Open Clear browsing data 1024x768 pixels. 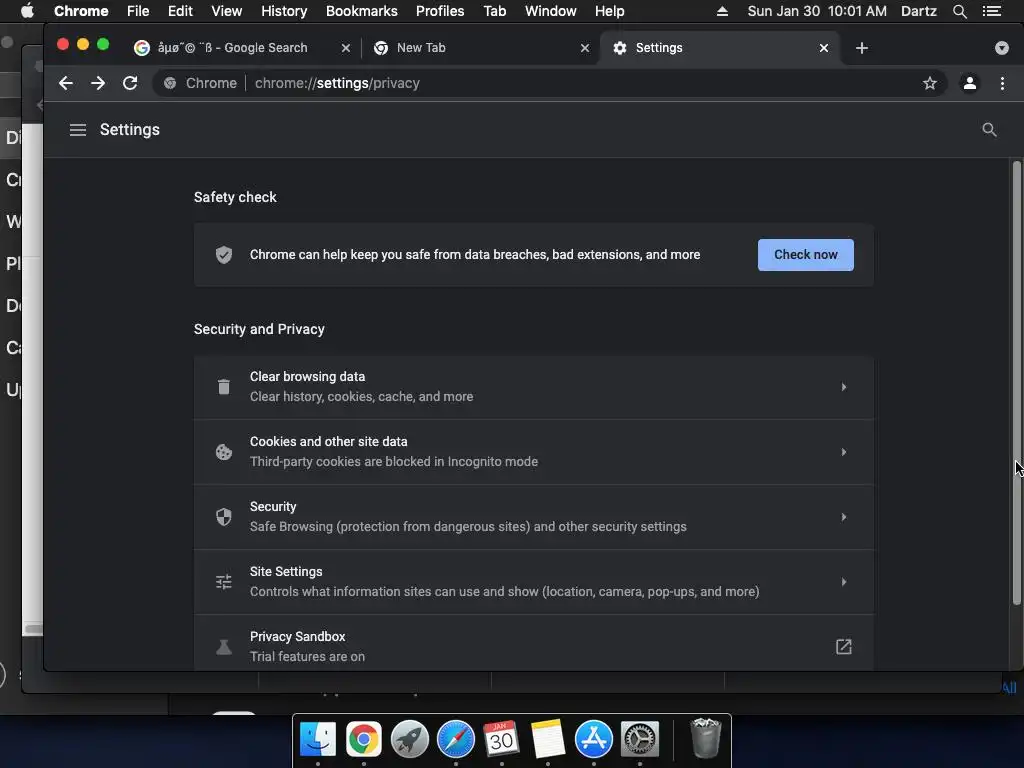tap(534, 387)
